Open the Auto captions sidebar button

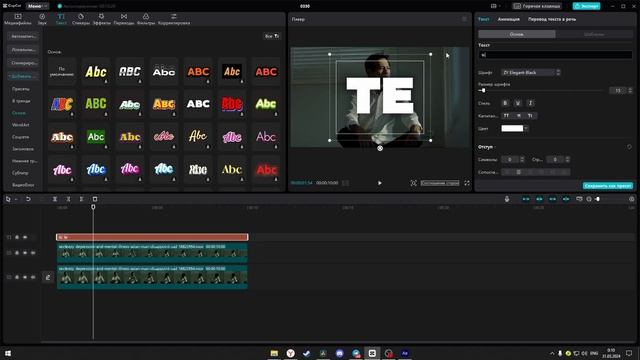23,36
